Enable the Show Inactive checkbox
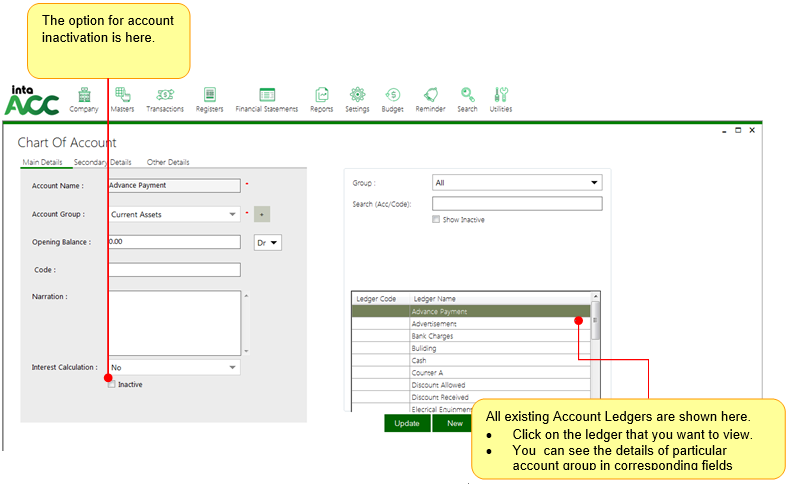The width and height of the screenshot is (796, 491). click(x=436, y=220)
